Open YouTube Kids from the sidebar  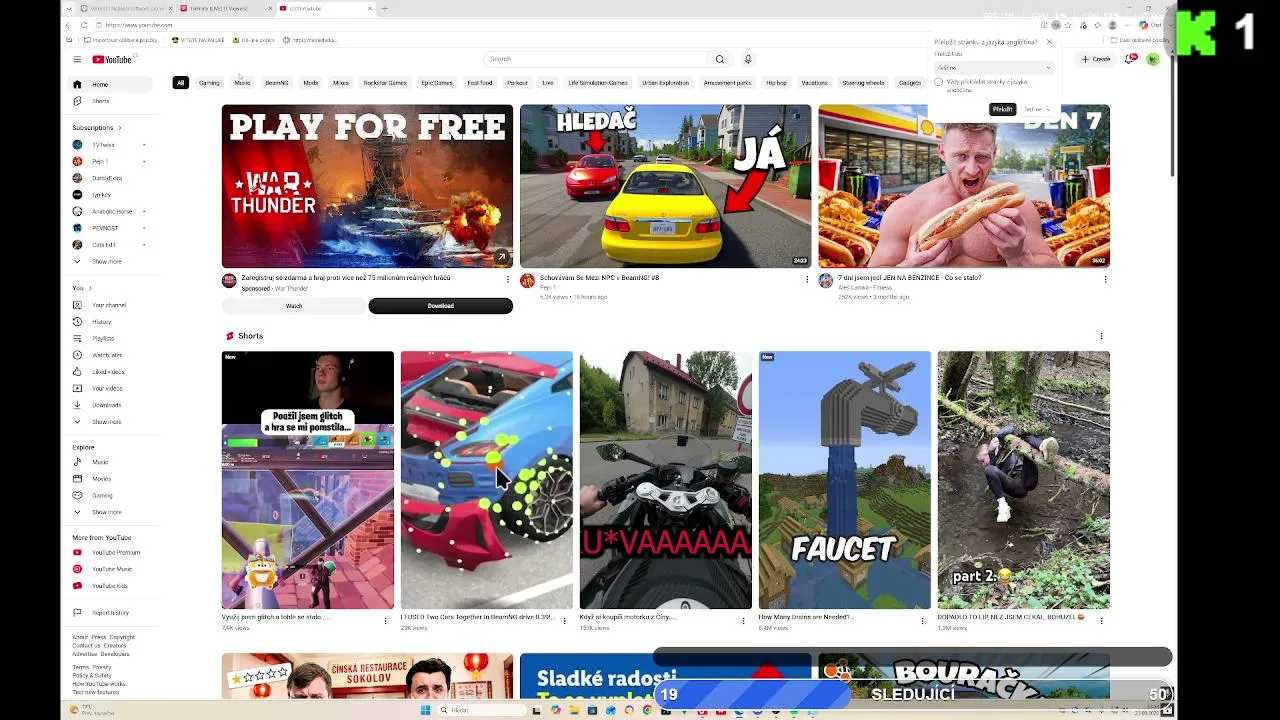tap(109, 585)
